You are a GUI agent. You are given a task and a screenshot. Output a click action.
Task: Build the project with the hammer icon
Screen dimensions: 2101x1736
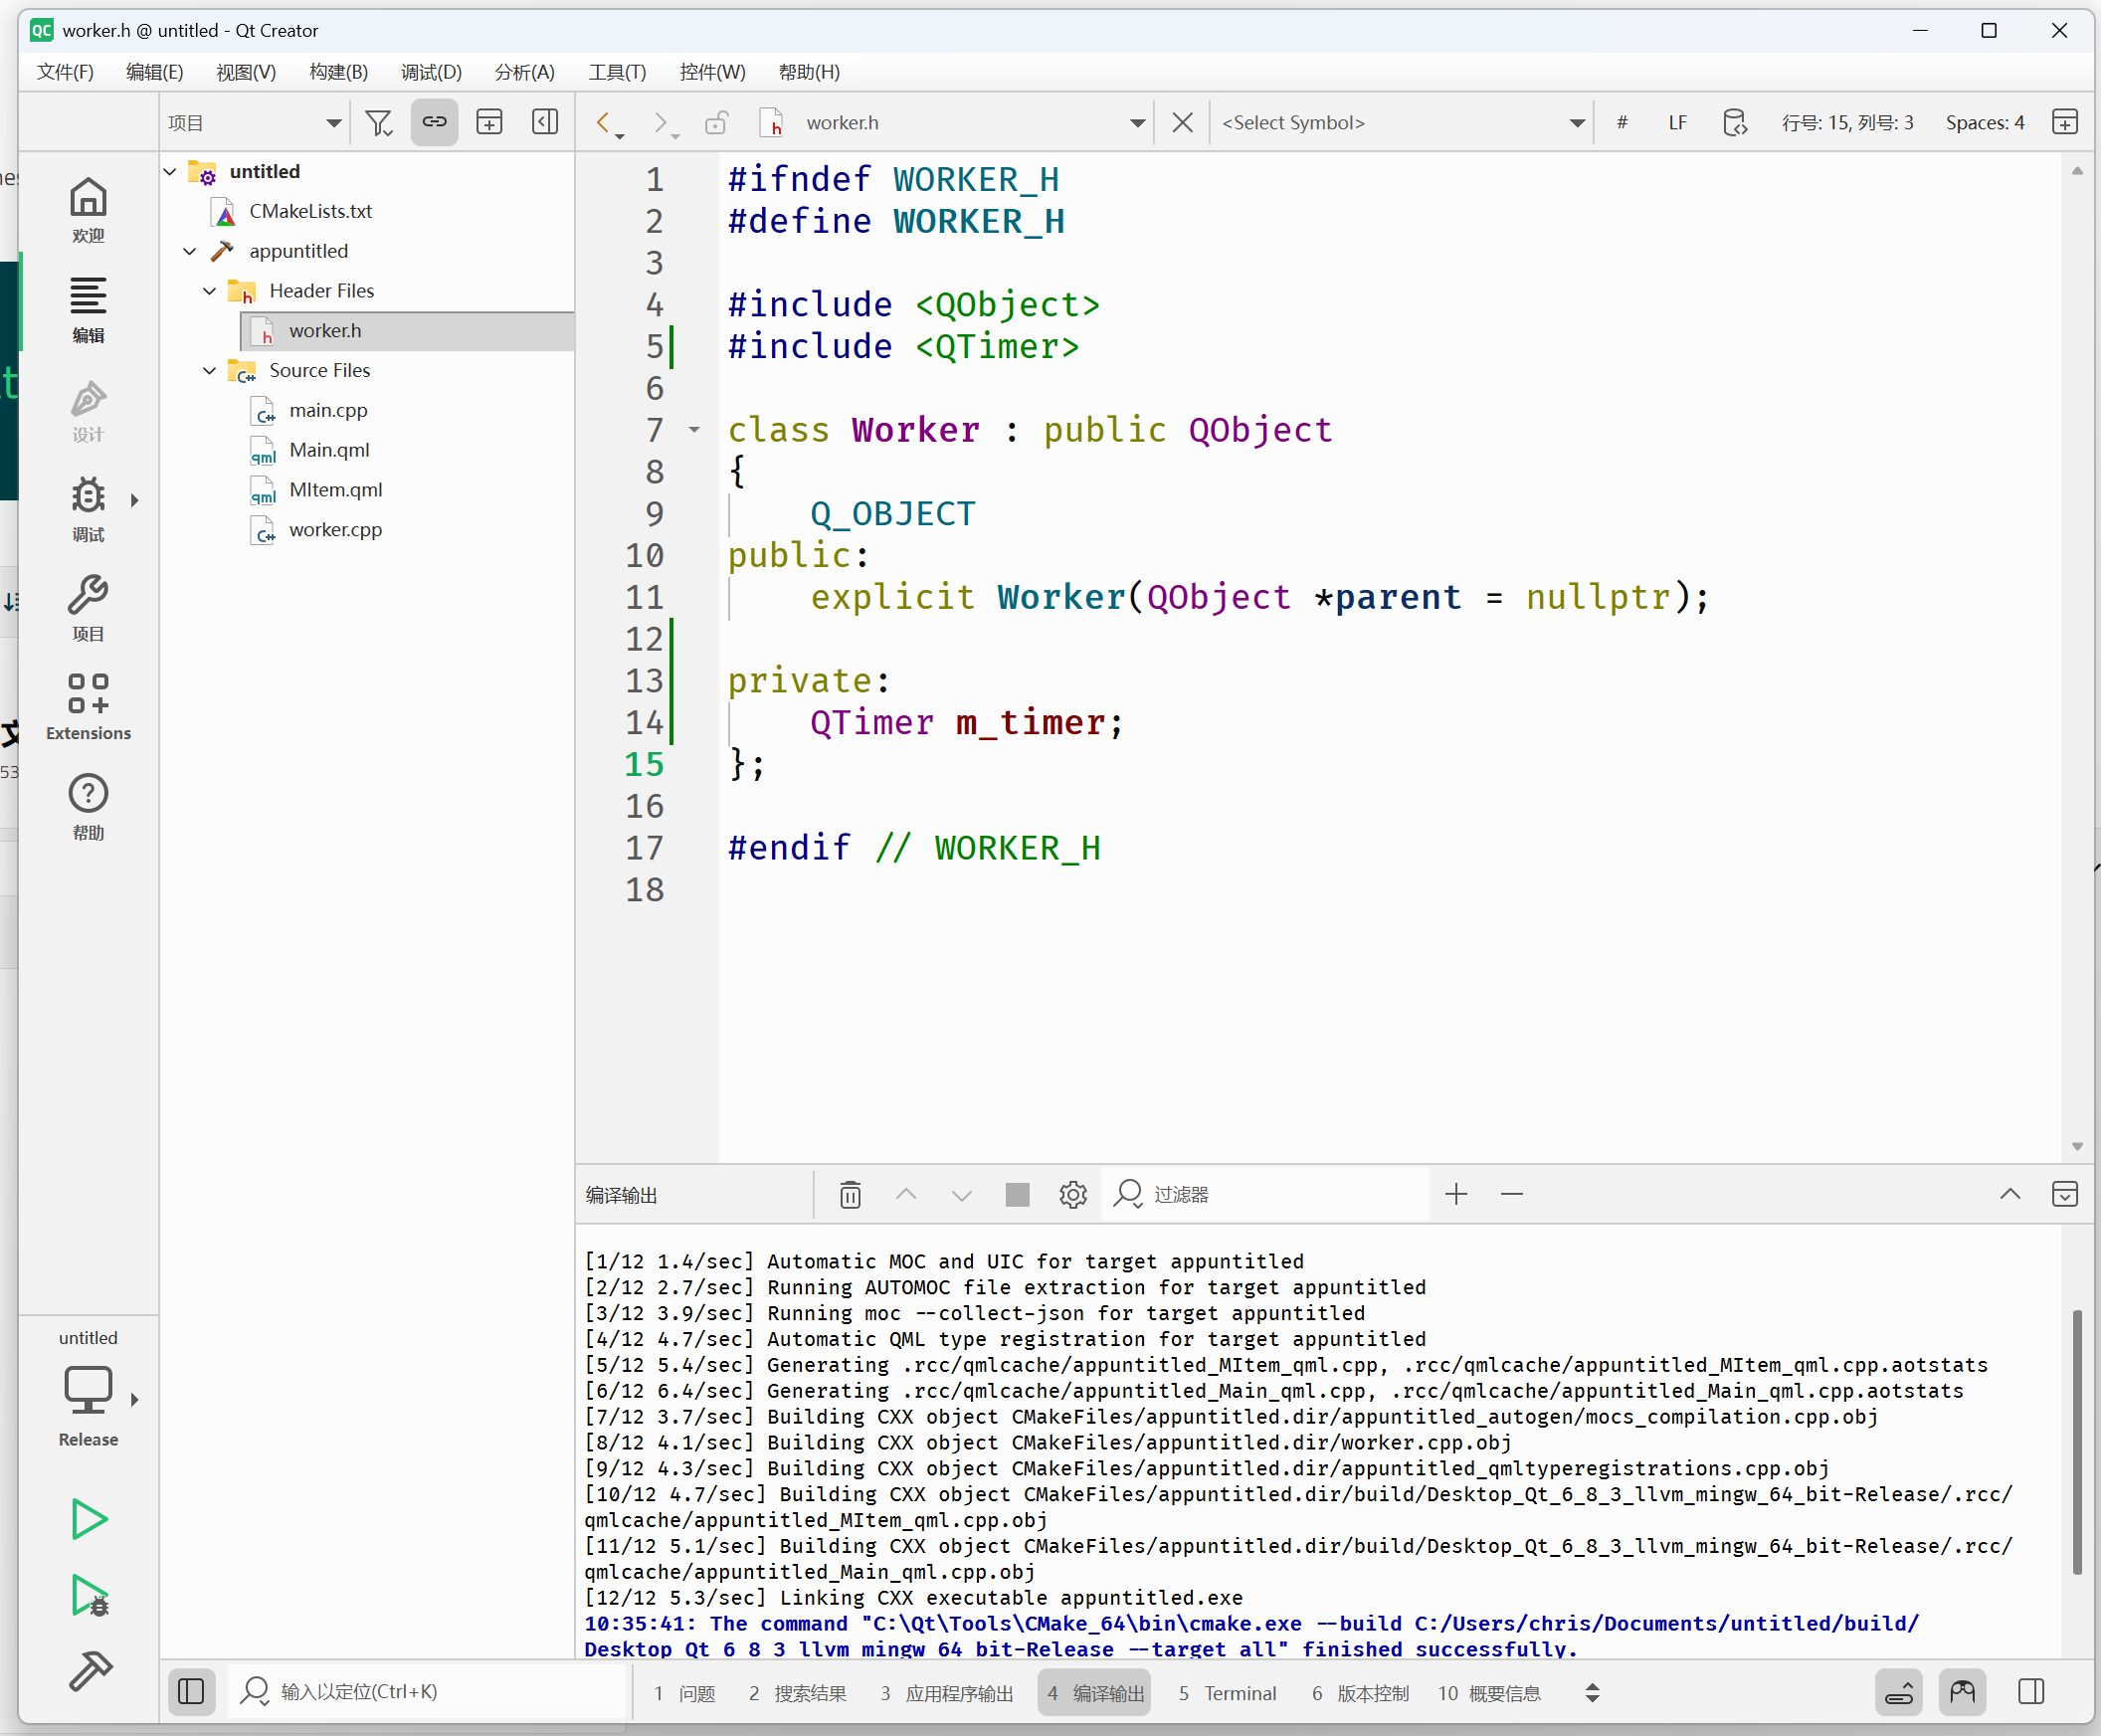89,1670
